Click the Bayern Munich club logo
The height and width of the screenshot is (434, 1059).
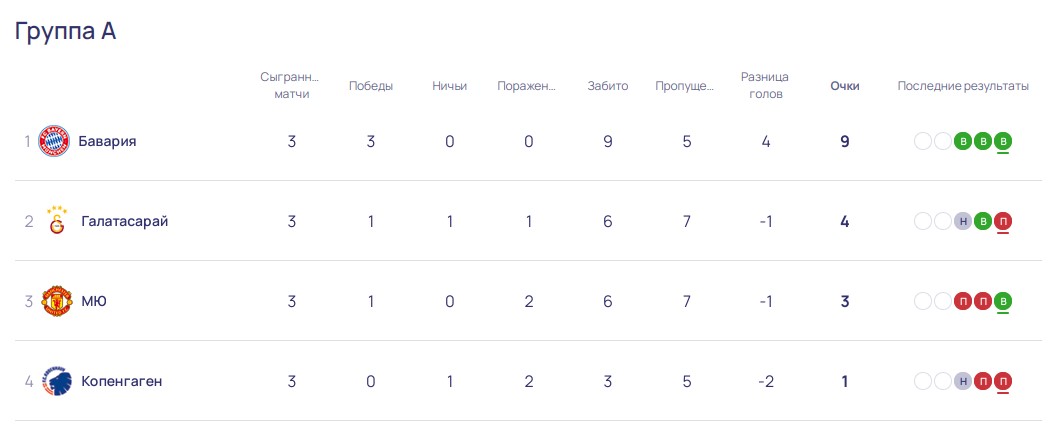(54, 141)
